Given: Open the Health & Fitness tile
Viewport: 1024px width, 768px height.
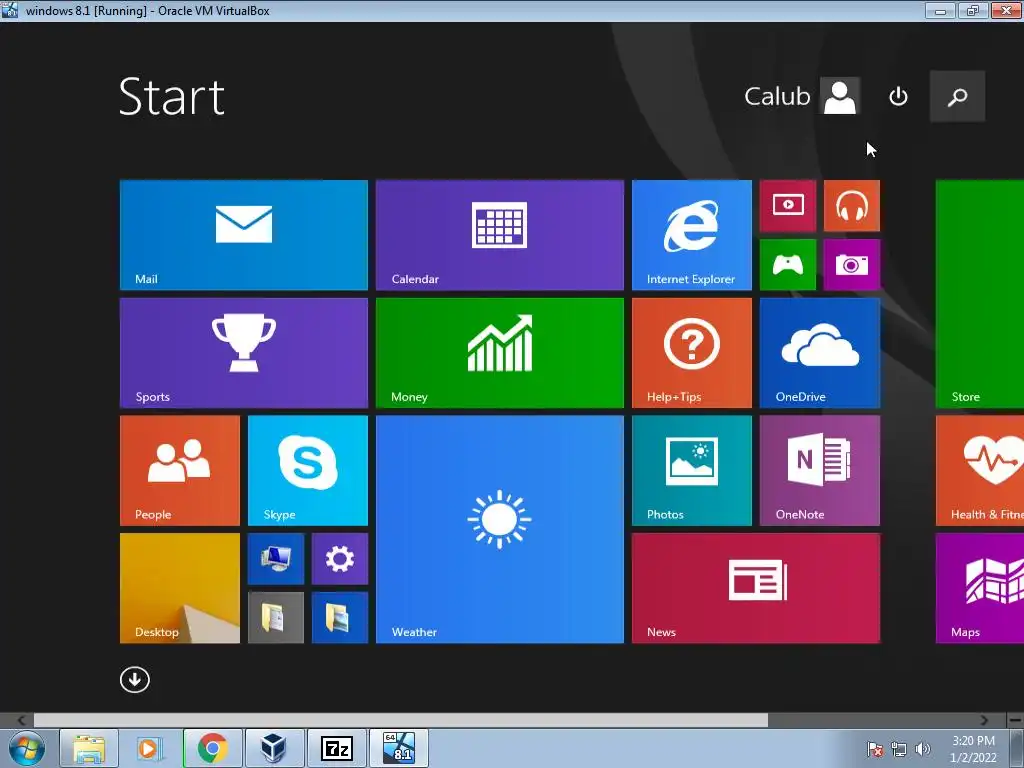Looking at the screenshot, I should 980,470.
